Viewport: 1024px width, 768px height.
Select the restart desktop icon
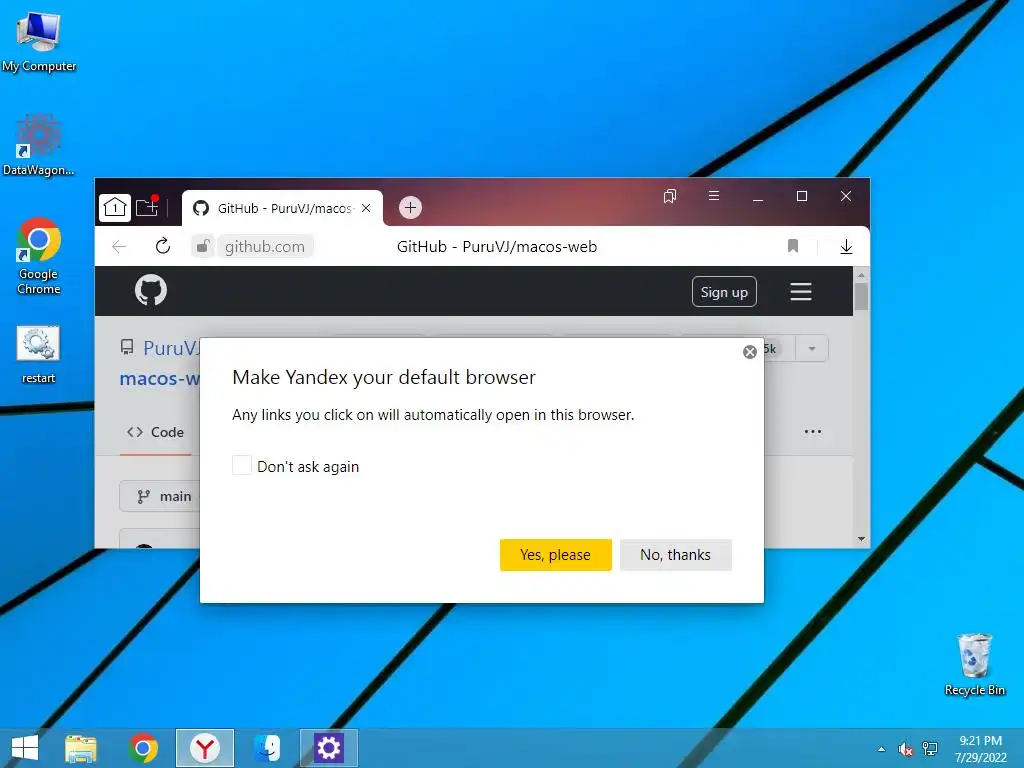39,355
